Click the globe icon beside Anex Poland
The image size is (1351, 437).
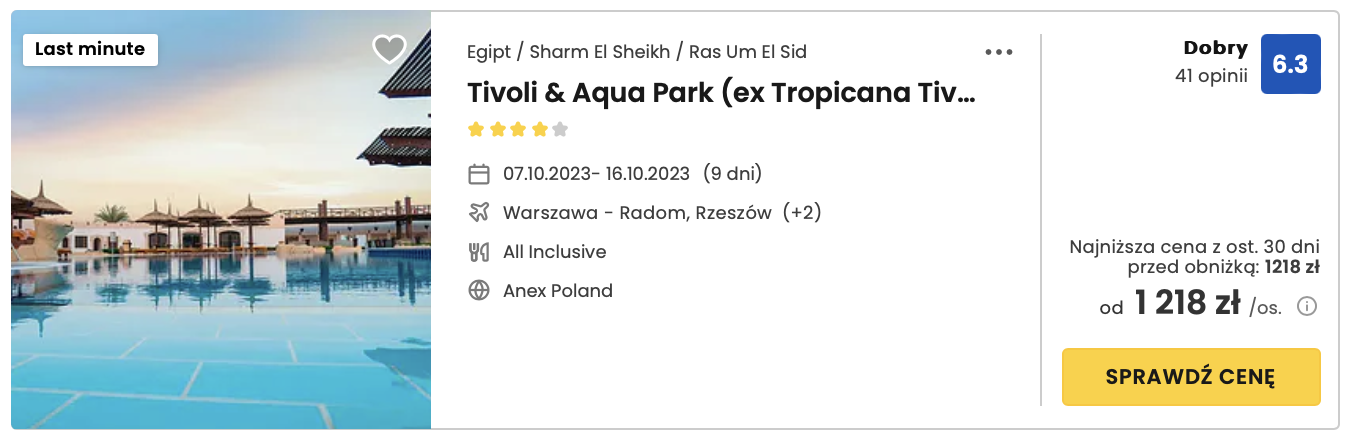pos(479,291)
